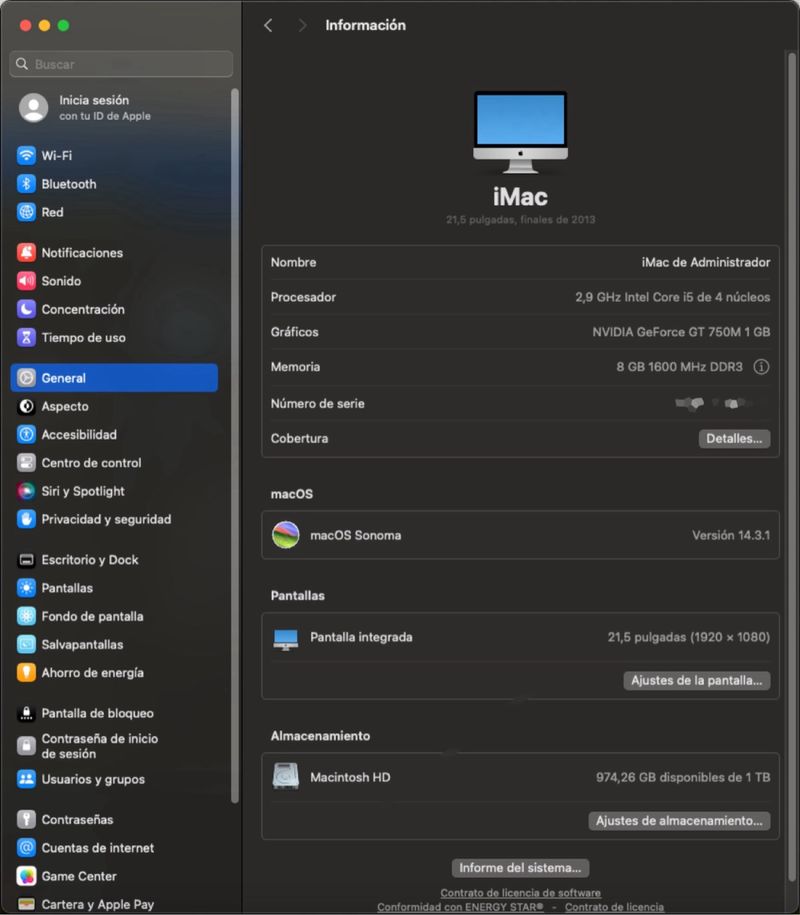Open Cartera y Apple Pay
The width and height of the screenshot is (800, 915).
114,904
